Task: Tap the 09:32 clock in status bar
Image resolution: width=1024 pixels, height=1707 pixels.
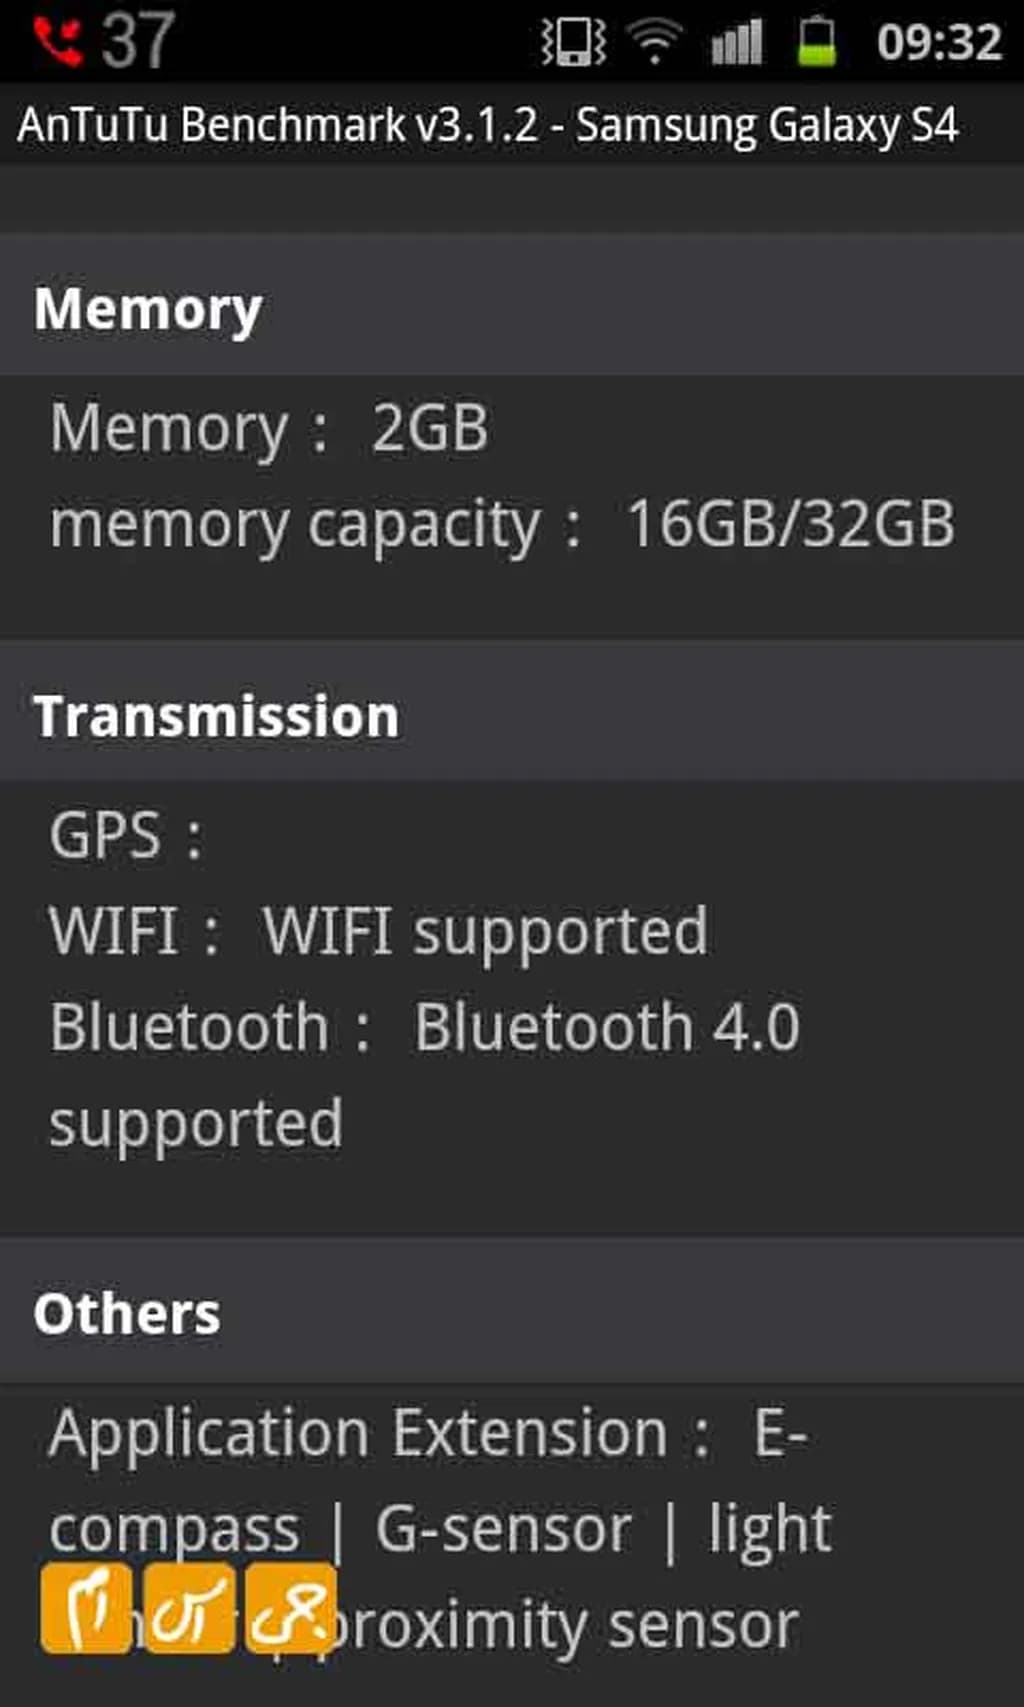Action: (939, 42)
